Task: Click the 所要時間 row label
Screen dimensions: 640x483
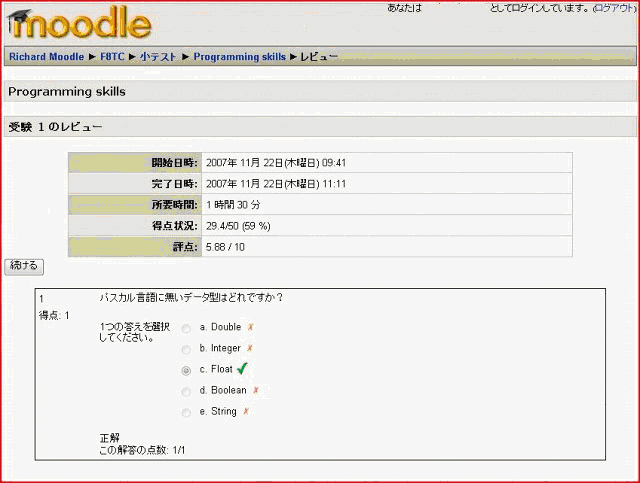Action: [174, 205]
